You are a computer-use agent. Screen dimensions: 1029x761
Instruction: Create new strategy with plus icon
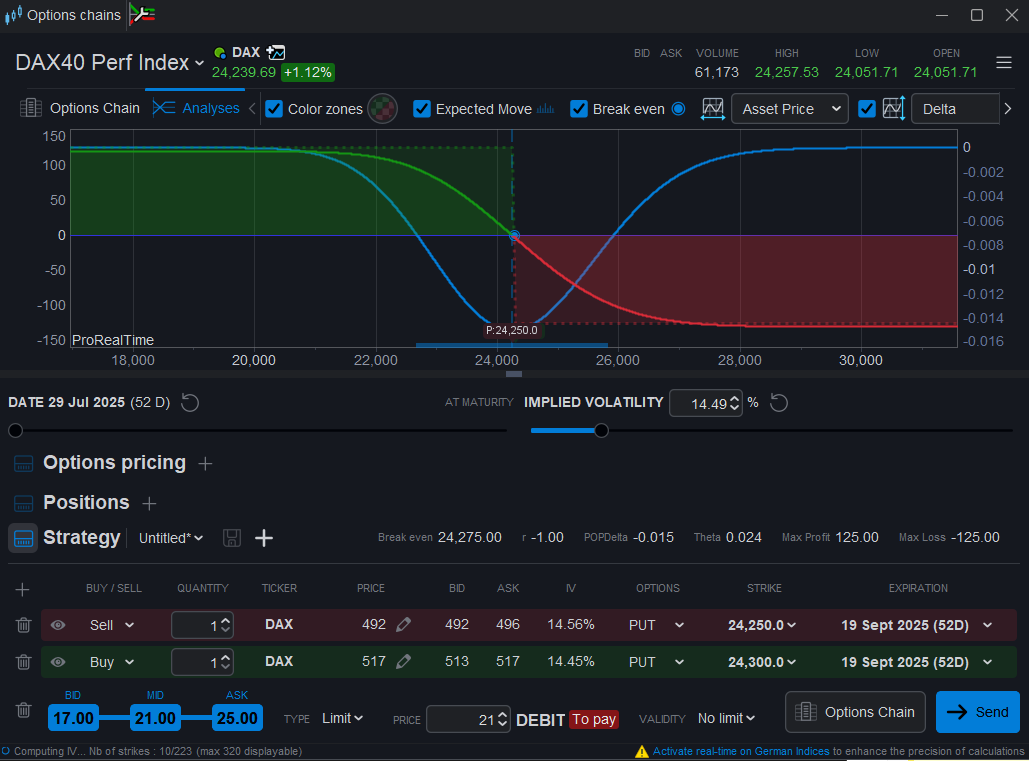tap(264, 538)
